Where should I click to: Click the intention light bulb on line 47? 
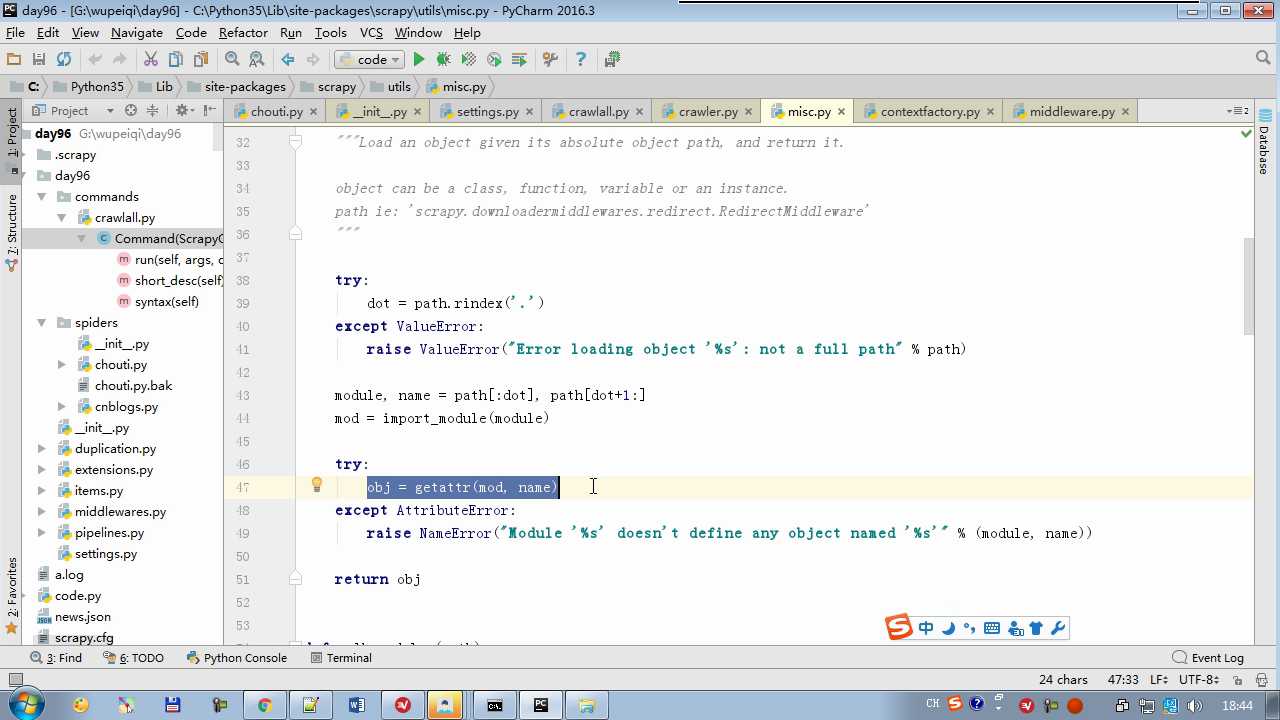click(x=317, y=486)
